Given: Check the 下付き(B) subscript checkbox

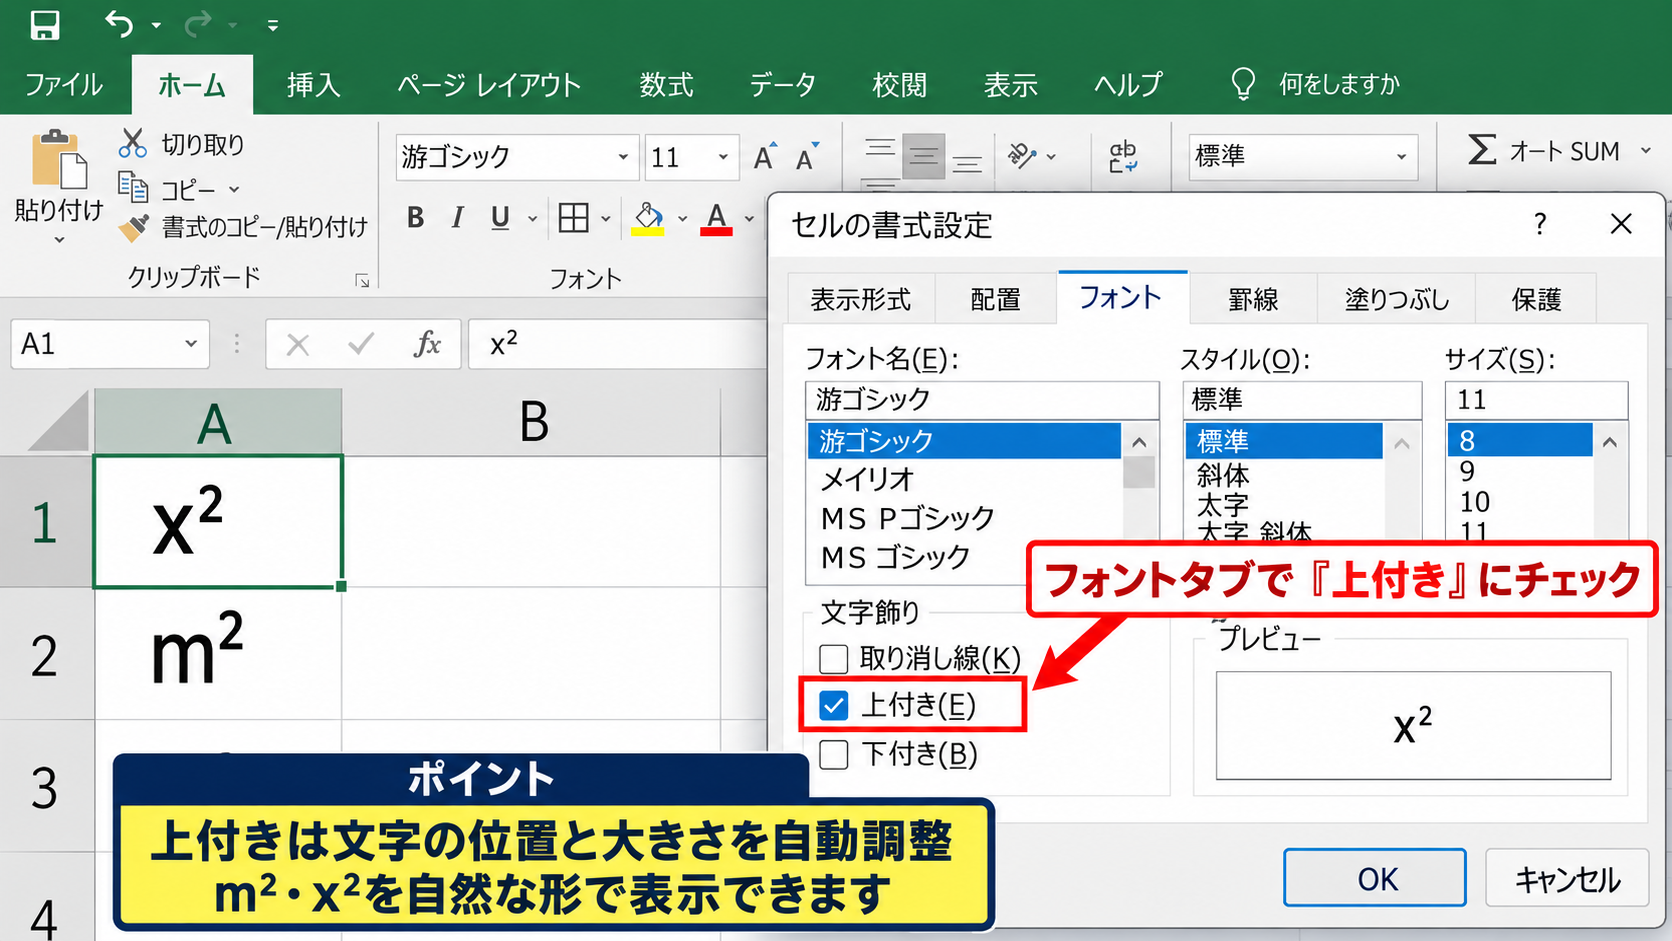Looking at the screenshot, I should pyautogui.click(x=834, y=754).
